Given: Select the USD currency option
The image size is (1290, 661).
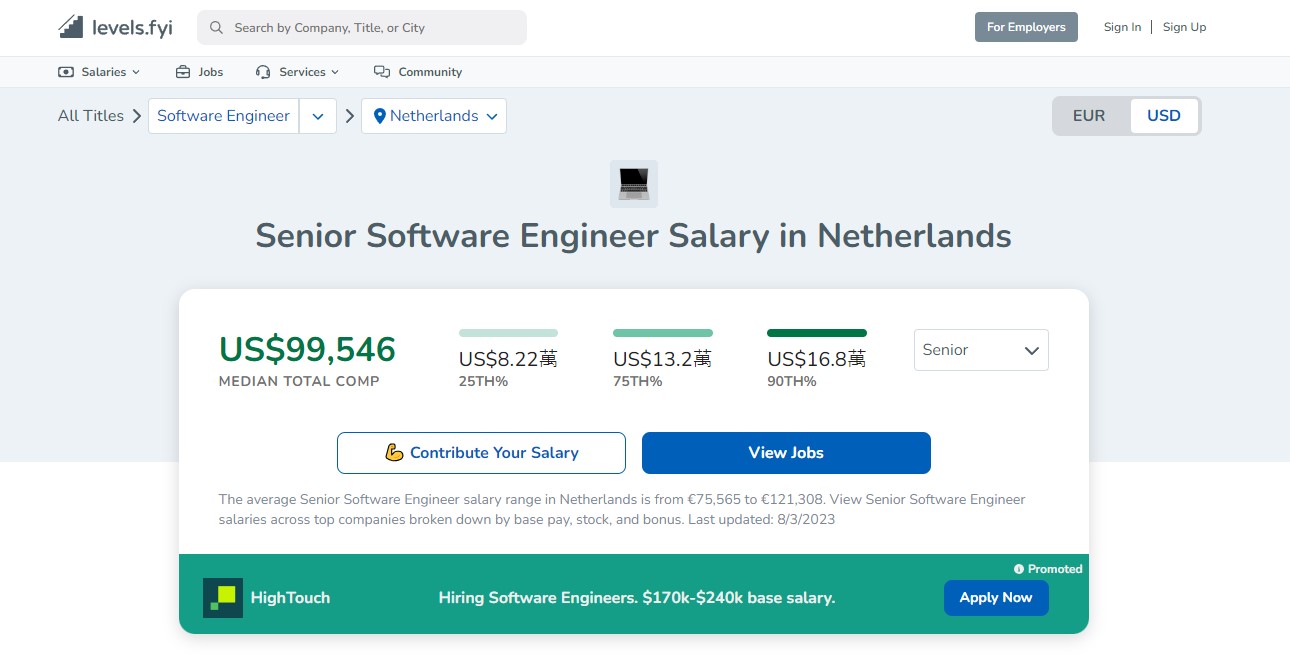Looking at the screenshot, I should pos(1164,116).
